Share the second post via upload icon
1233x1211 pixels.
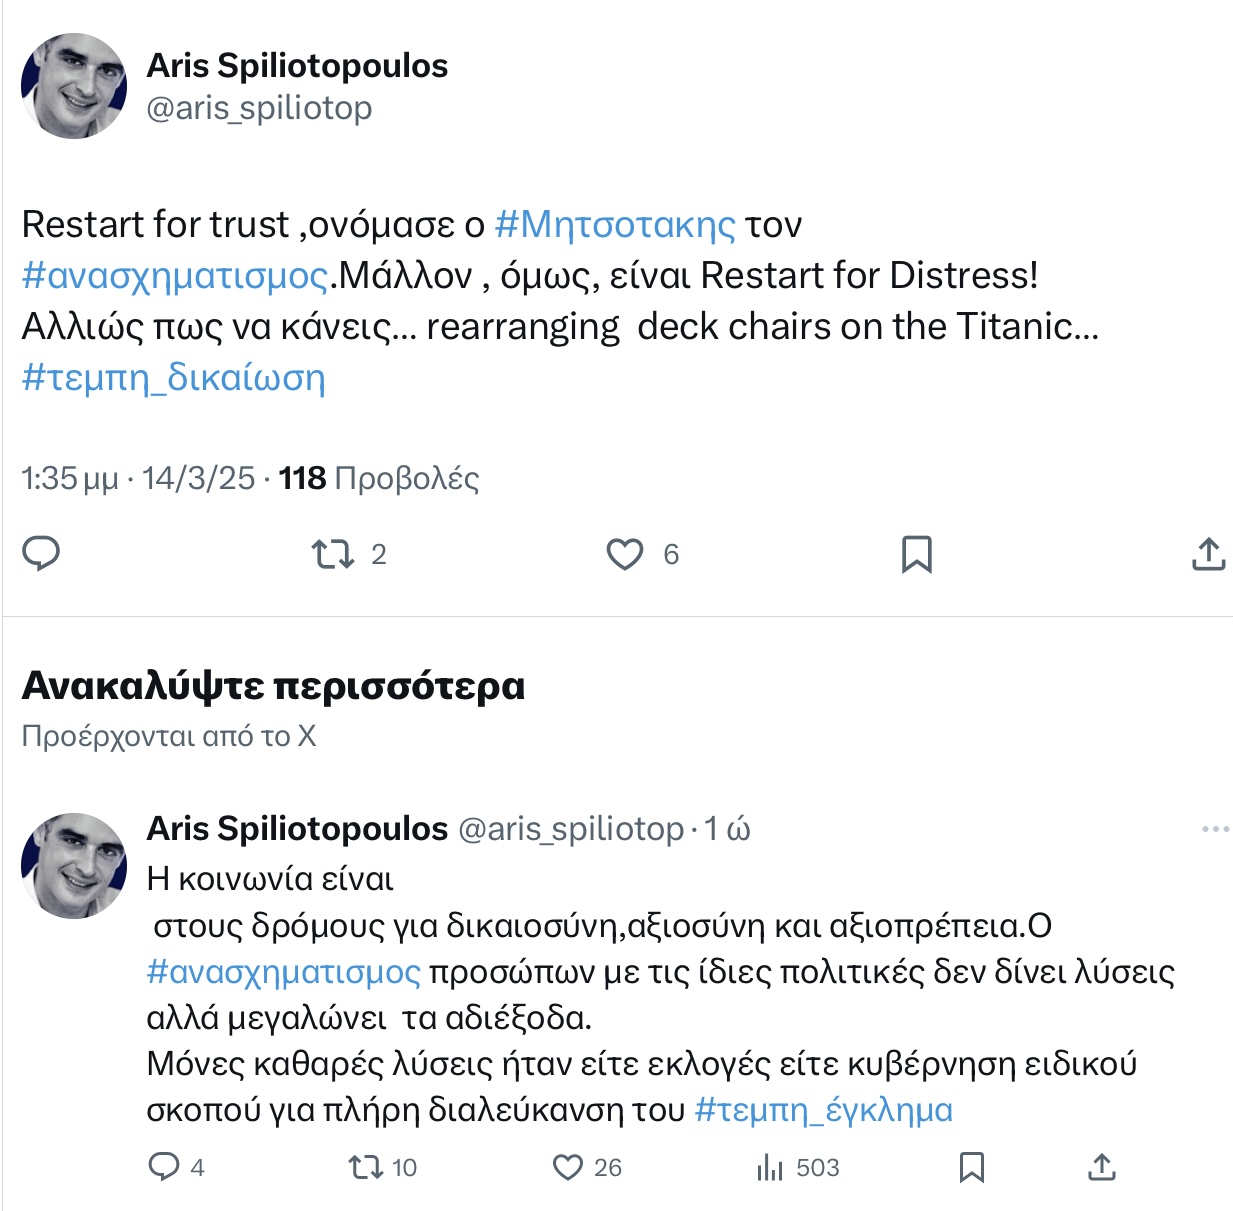(1101, 1166)
